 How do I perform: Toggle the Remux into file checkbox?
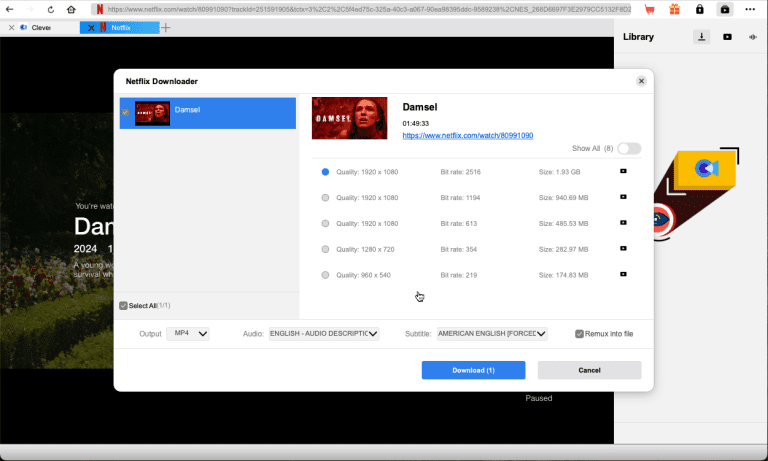coord(579,334)
